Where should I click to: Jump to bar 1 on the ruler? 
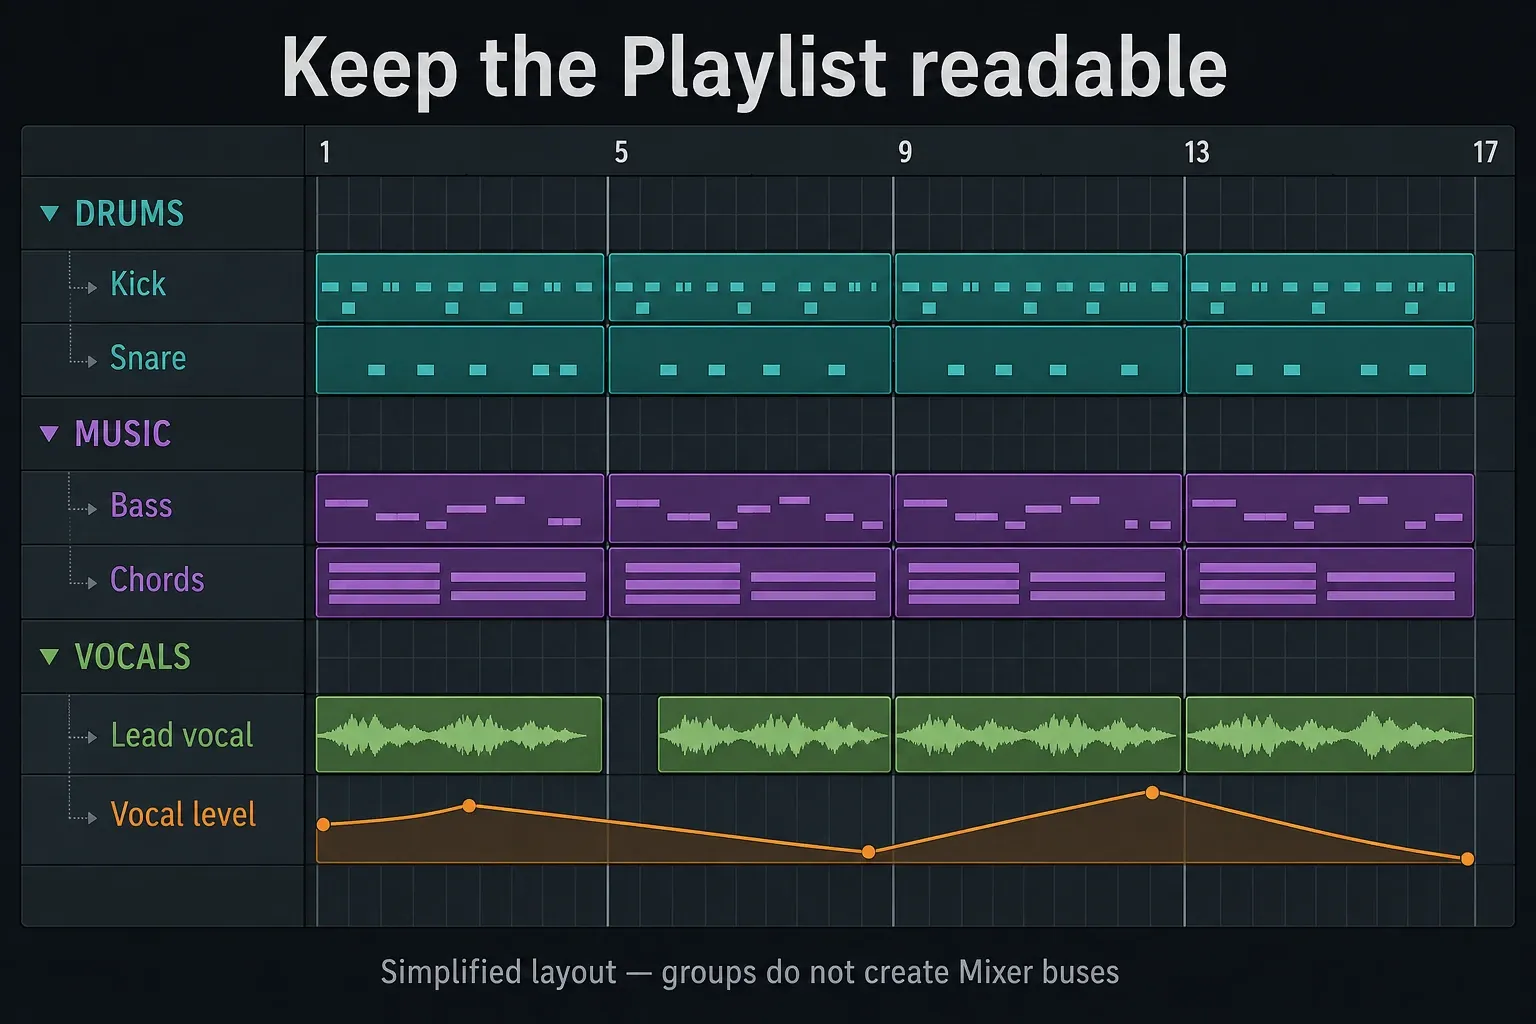325,152
